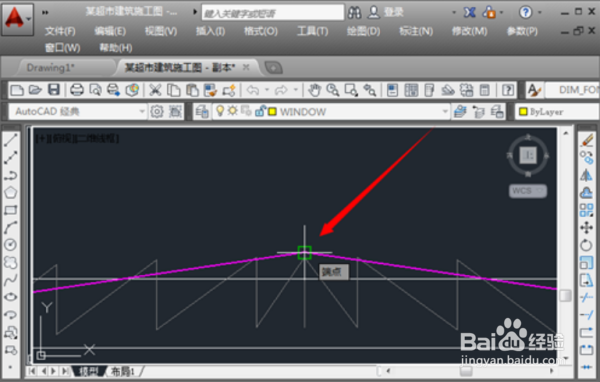This screenshot has height=382, width=600.
Task: Click the Cut scissors icon
Action: pos(155,90)
